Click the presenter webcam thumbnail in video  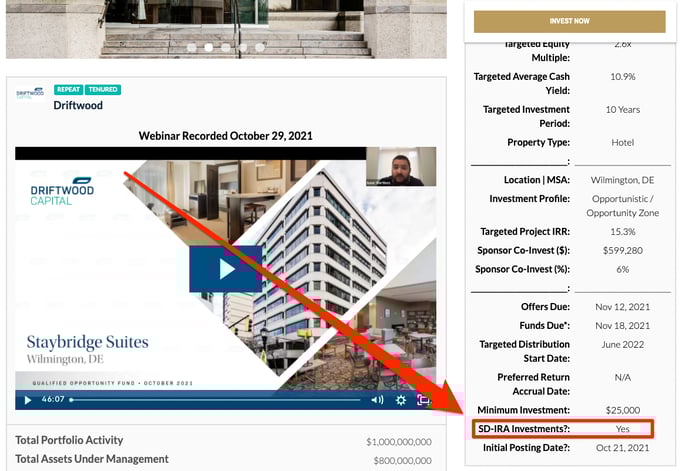tap(401, 166)
